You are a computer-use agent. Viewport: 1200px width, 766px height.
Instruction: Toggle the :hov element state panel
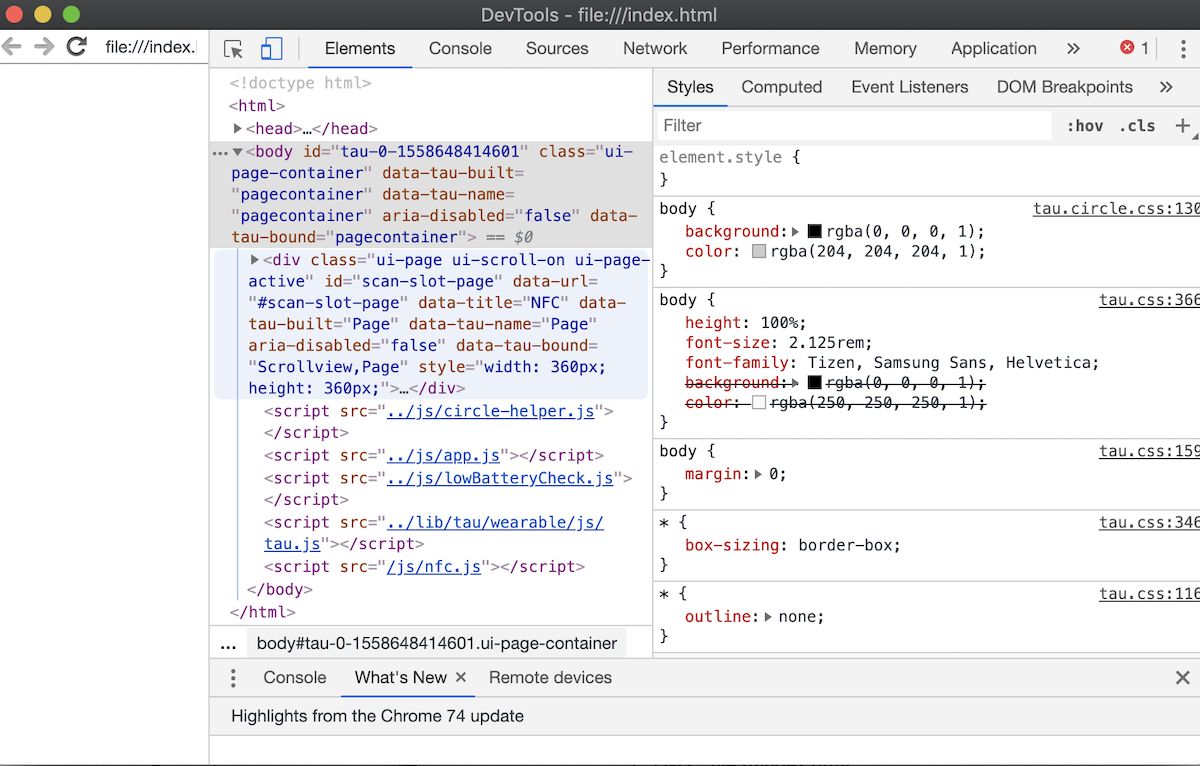click(1085, 126)
